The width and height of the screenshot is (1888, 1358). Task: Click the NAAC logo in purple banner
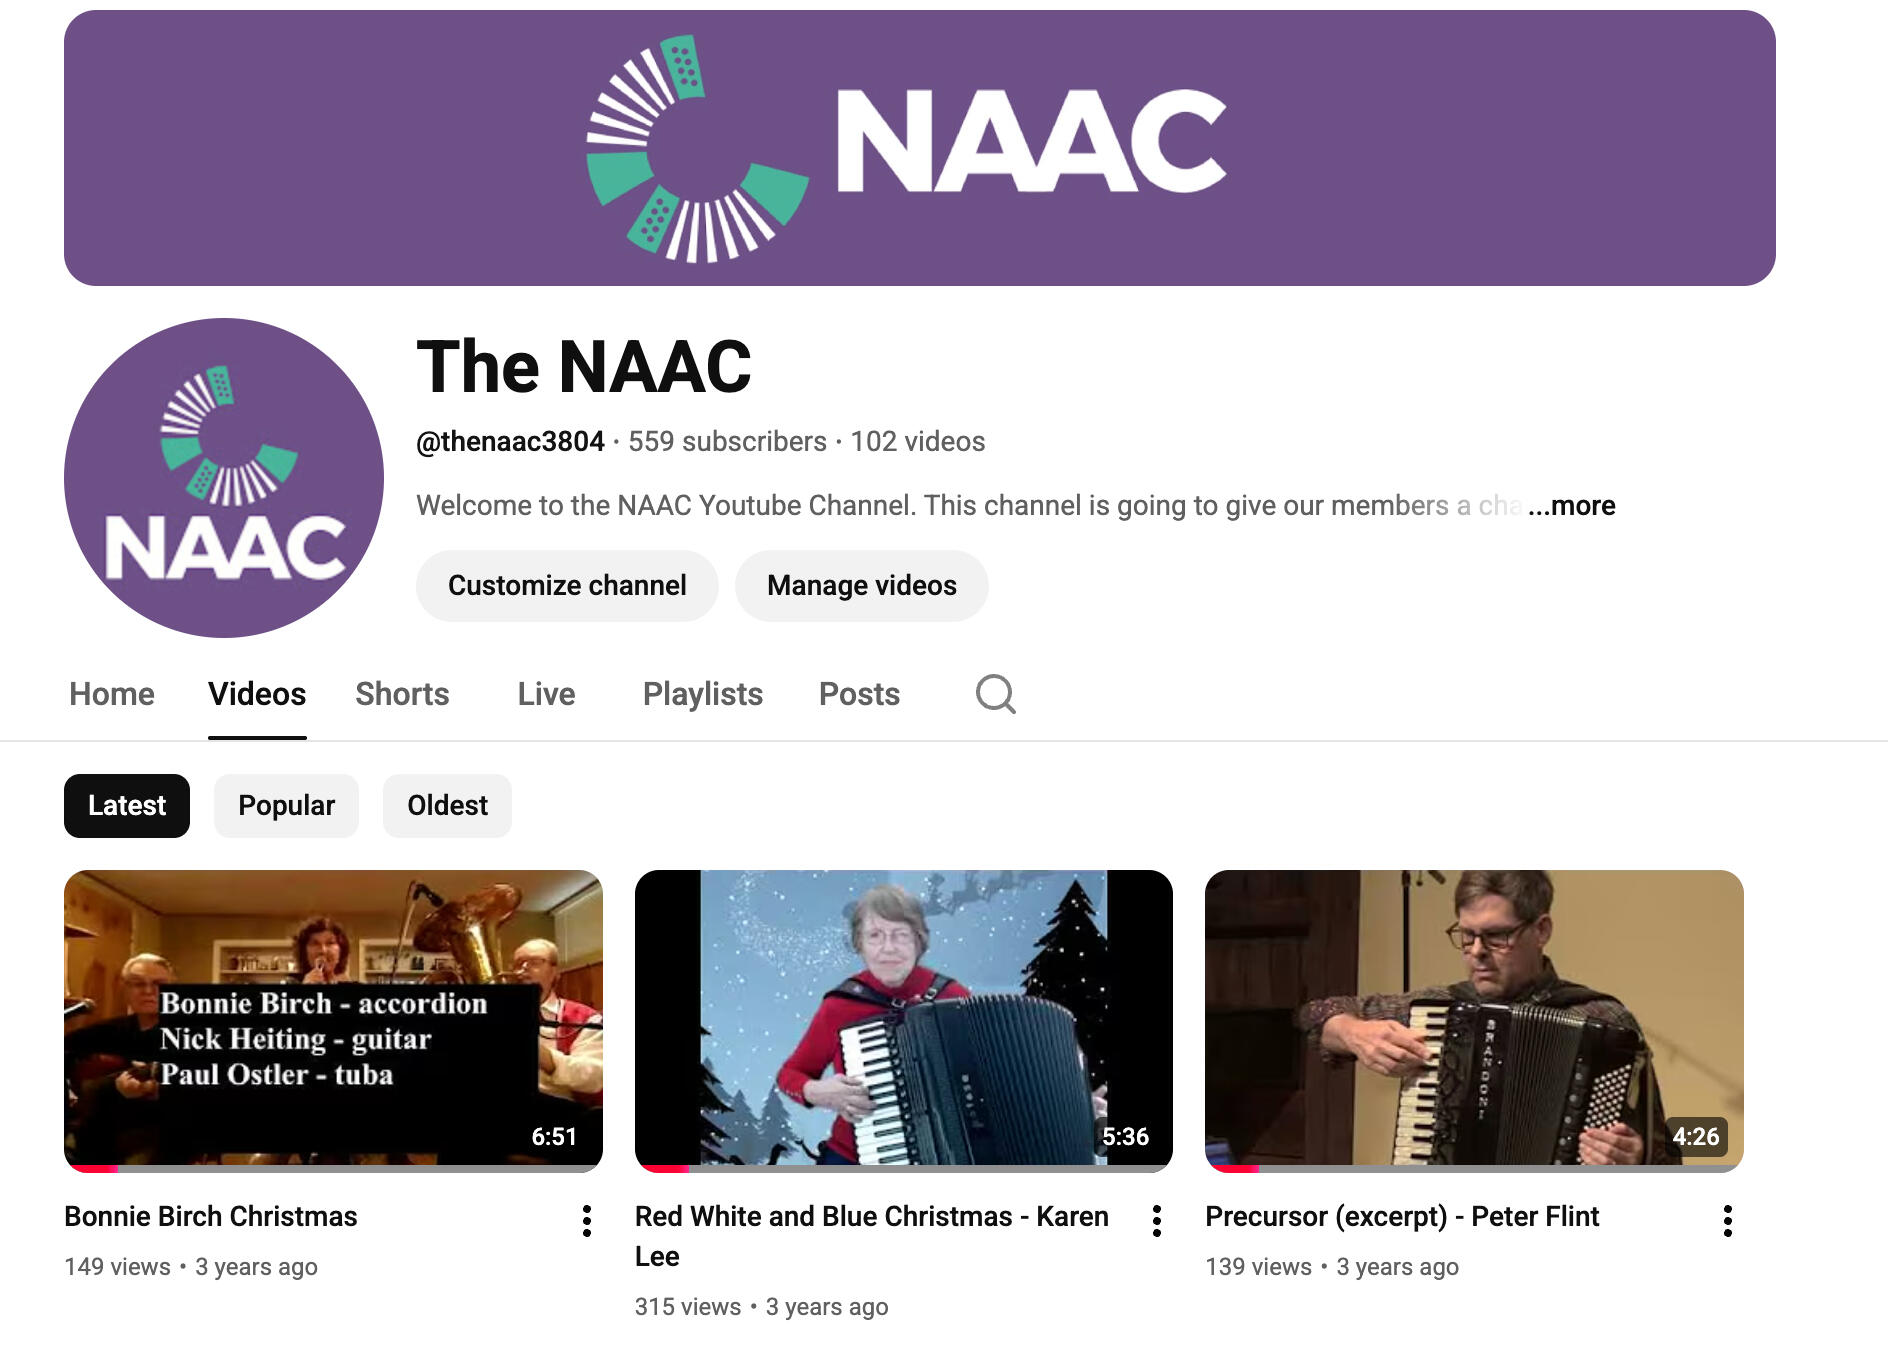(906, 148)
